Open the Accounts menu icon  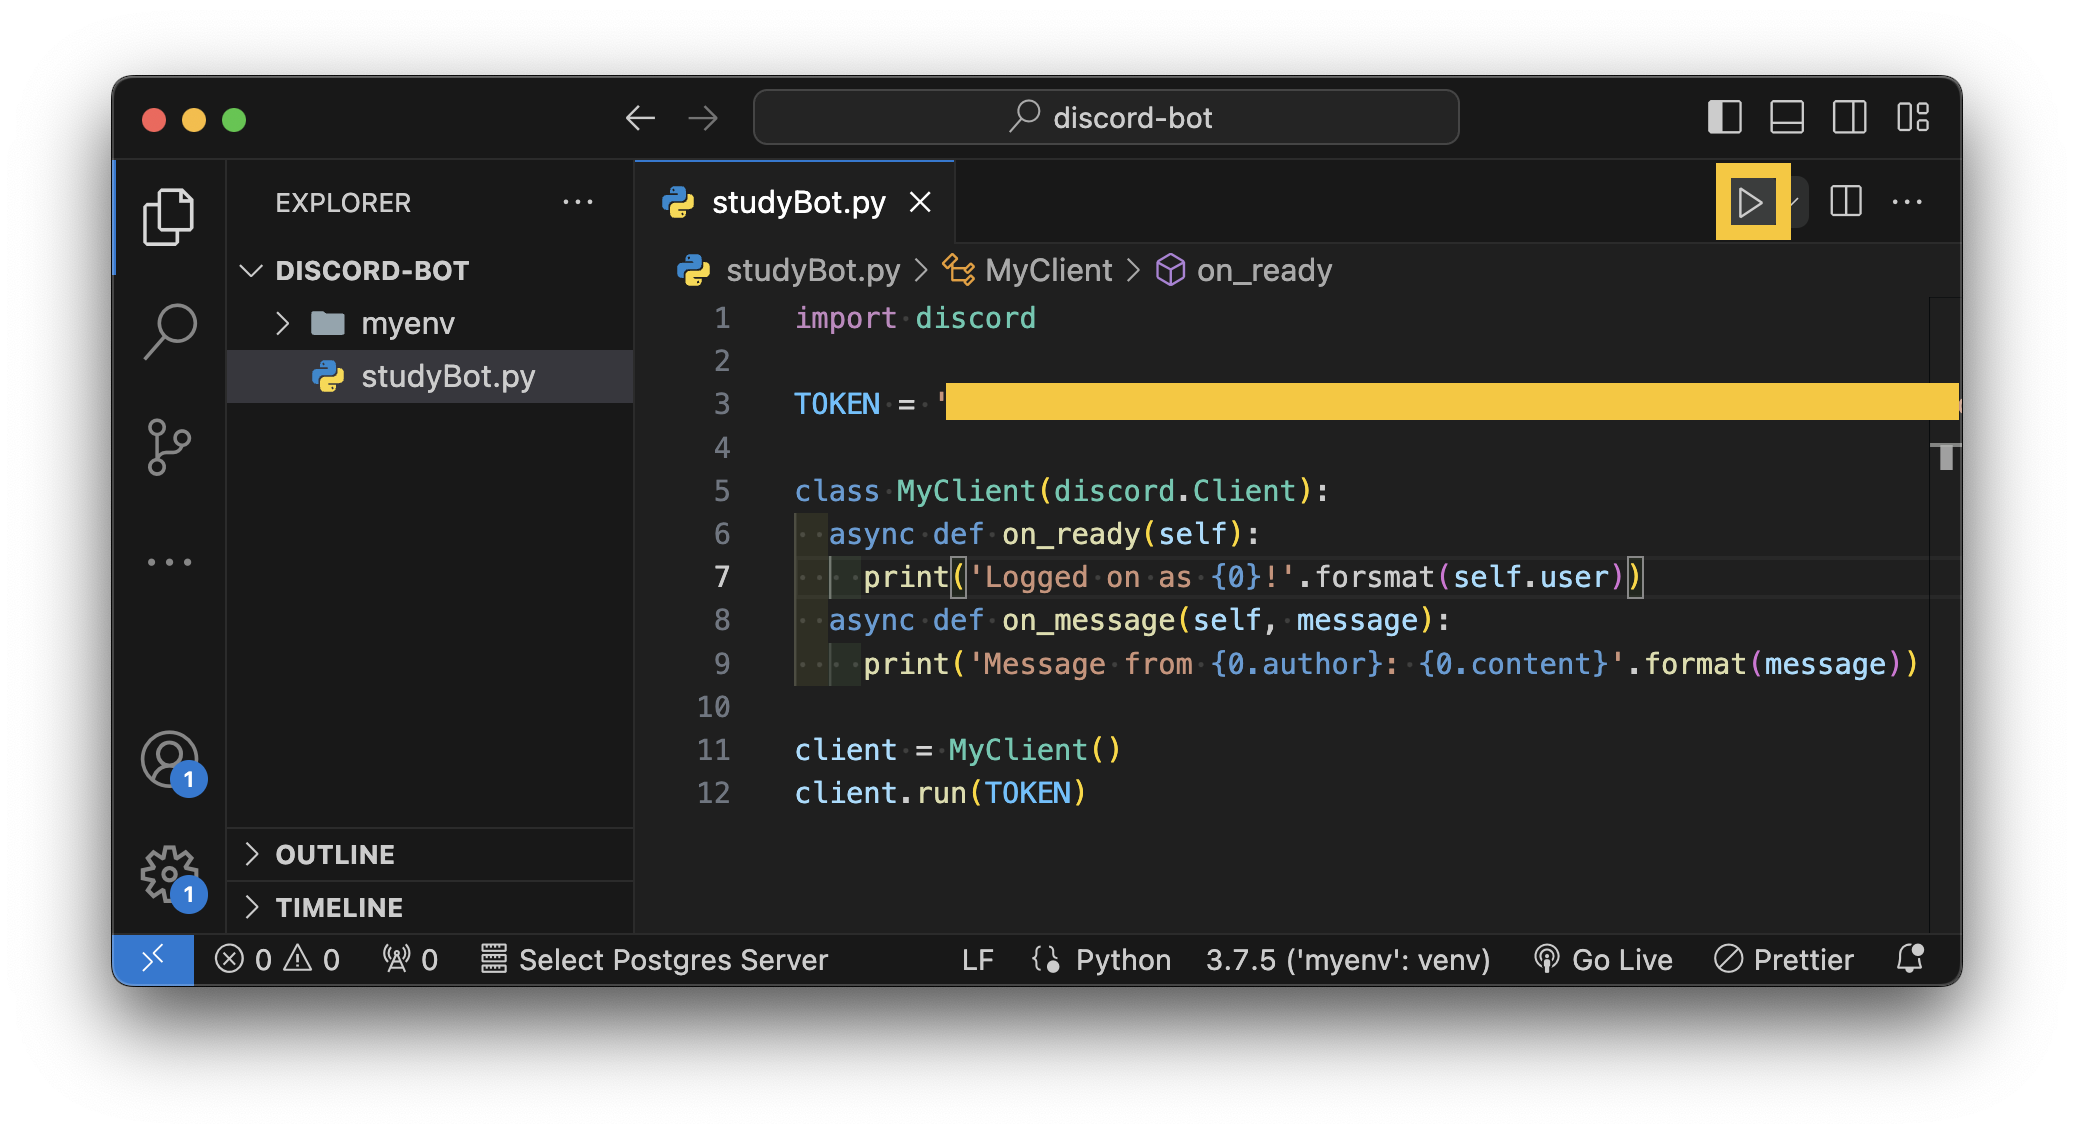[170, 761]
